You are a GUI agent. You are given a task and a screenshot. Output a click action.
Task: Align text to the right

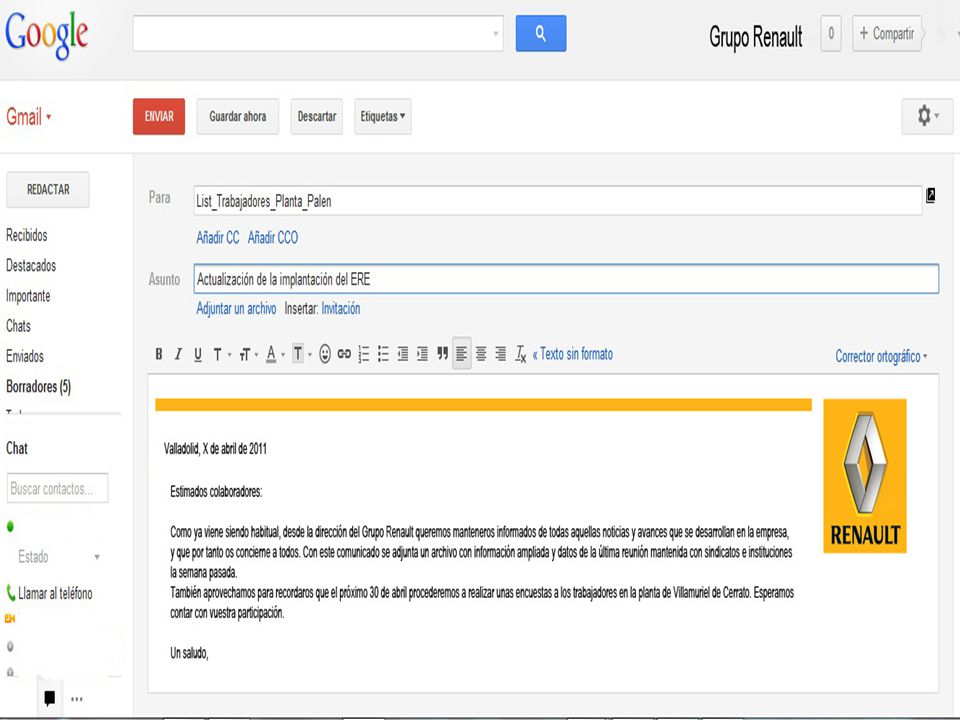click(501, 353)
